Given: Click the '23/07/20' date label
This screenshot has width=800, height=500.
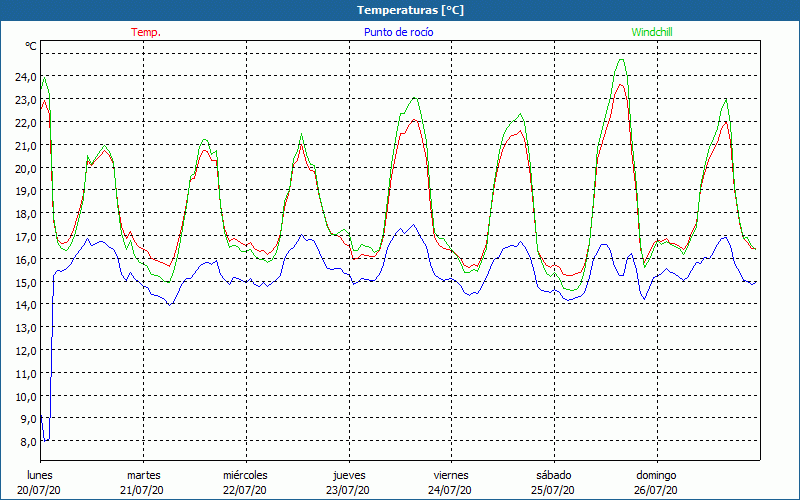Looking at the screenshot, I should pyautogui.click(x=348, y=490).
